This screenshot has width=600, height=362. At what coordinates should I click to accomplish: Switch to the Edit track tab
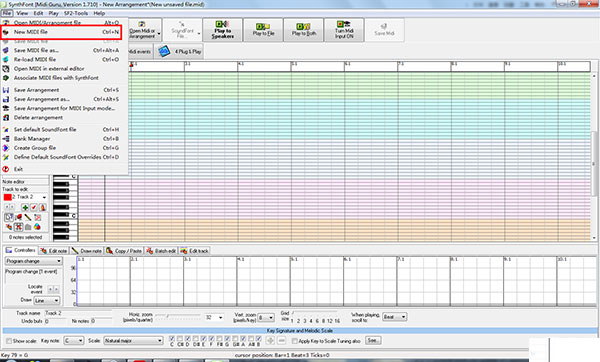[194, 251]
